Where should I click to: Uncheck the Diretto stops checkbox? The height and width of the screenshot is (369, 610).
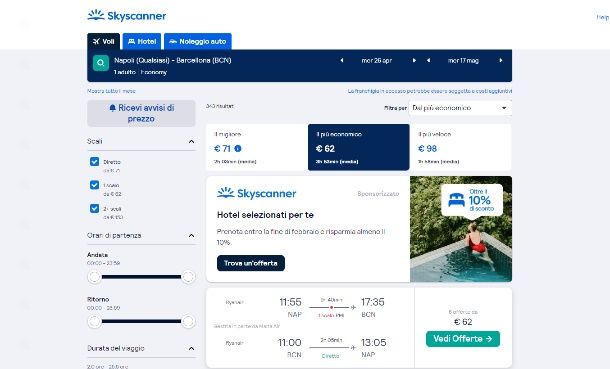94,161
